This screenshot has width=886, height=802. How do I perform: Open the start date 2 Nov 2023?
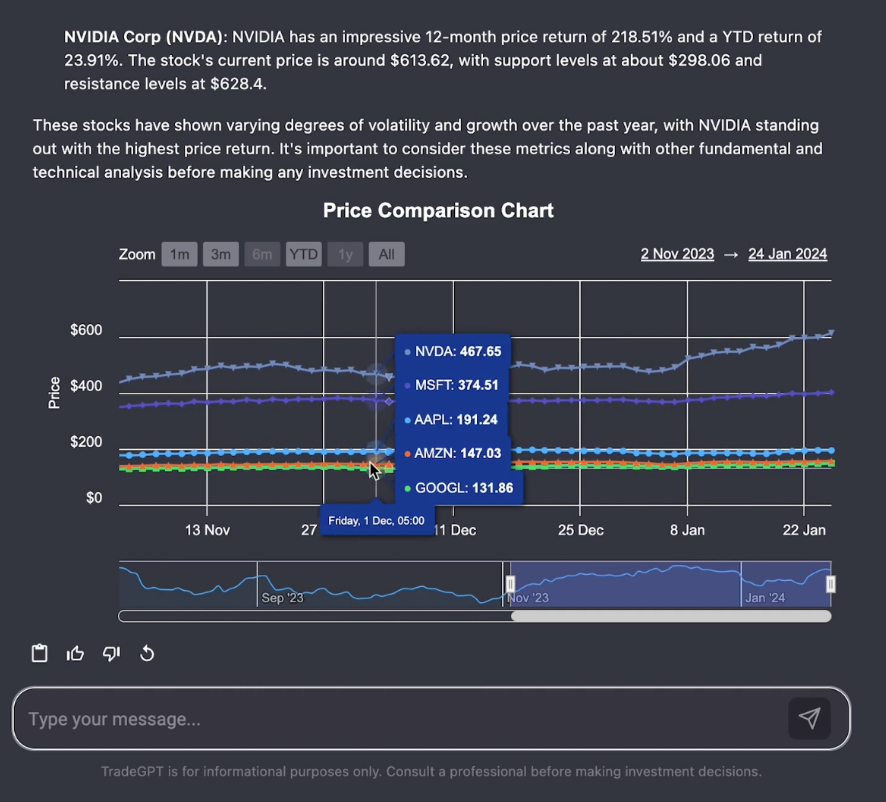pos(677,254)
